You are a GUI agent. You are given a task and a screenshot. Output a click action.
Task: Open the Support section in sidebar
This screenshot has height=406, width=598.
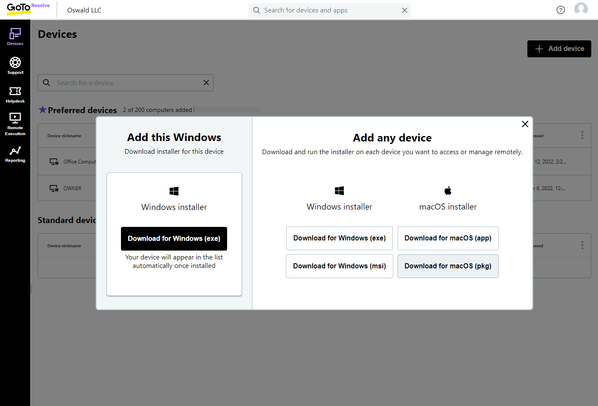15,65
